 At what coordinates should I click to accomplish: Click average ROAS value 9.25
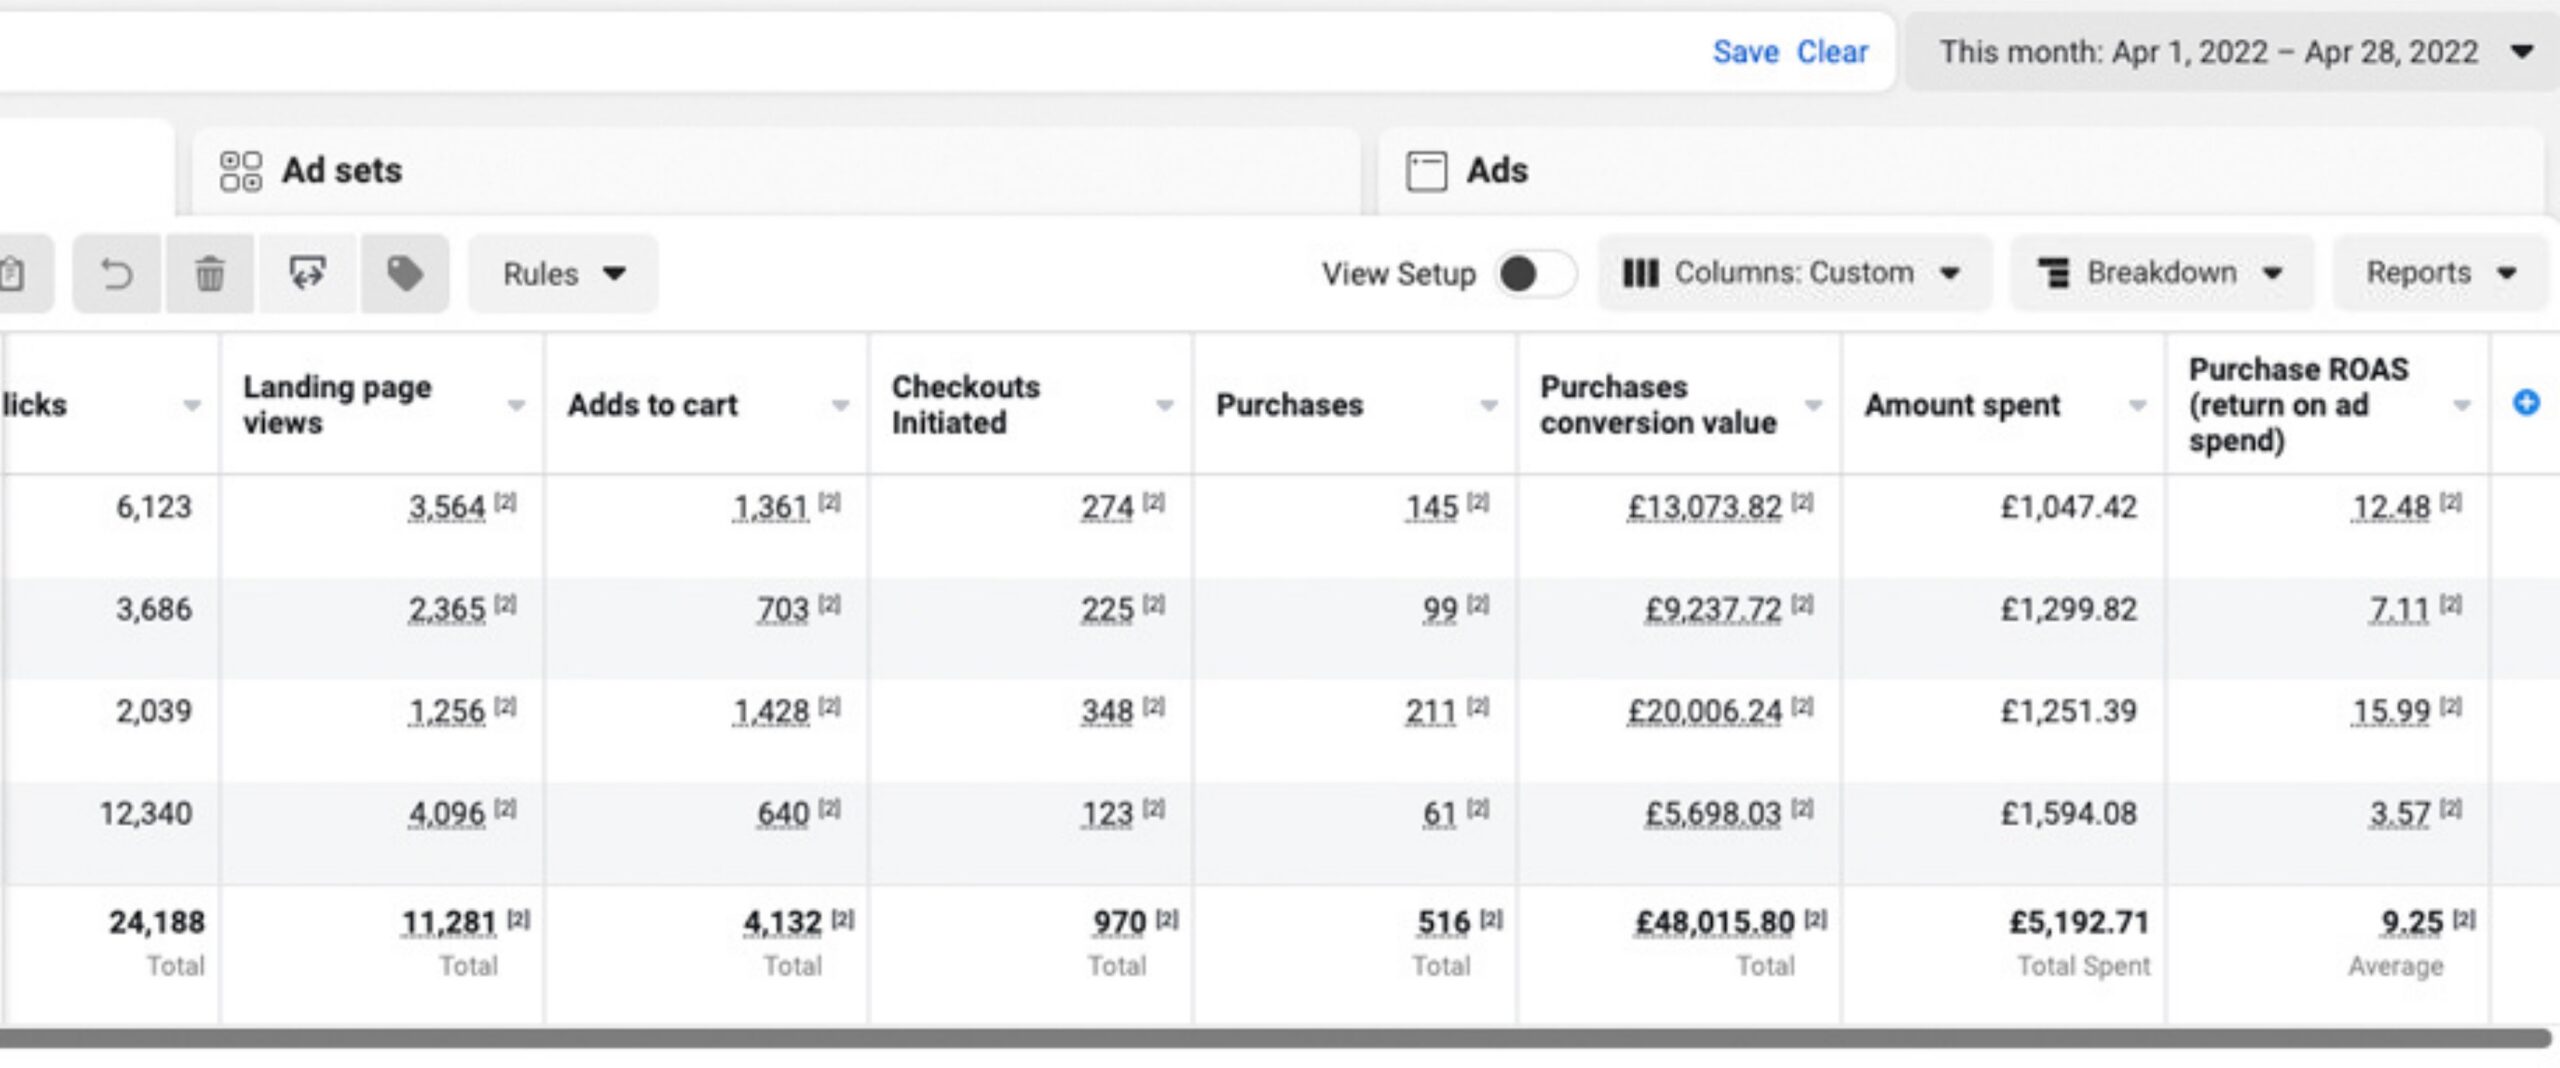point(2412,921)
